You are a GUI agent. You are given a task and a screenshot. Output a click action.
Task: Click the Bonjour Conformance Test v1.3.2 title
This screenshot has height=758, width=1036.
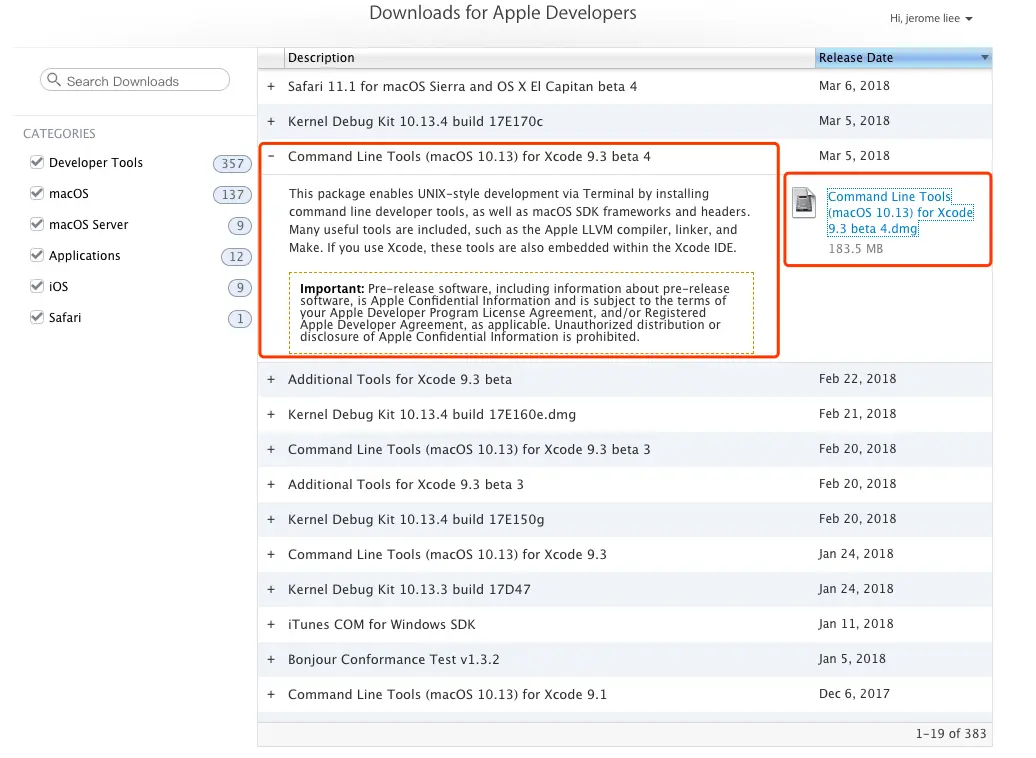point(394,660)
